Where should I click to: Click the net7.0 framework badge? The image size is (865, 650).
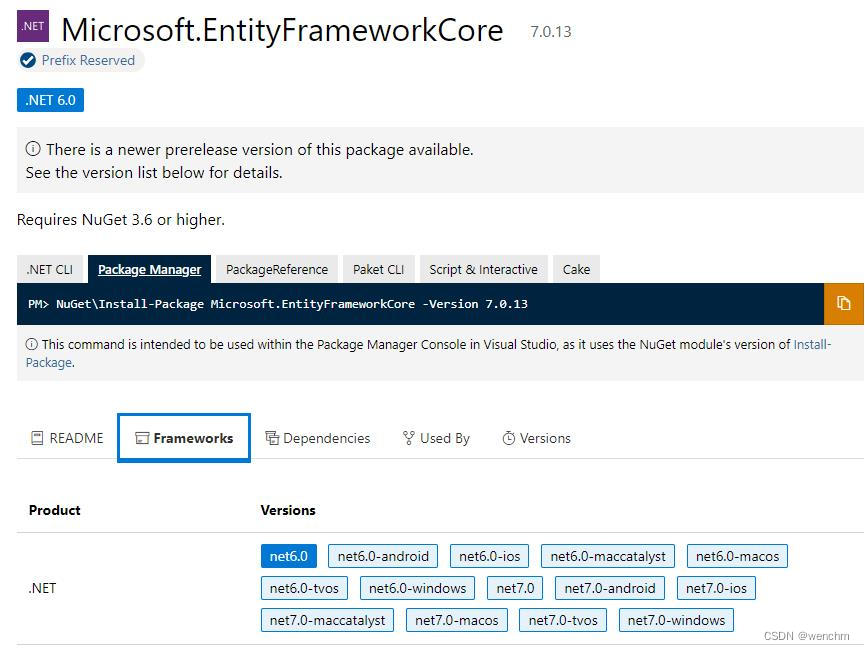tap(515, 588)
